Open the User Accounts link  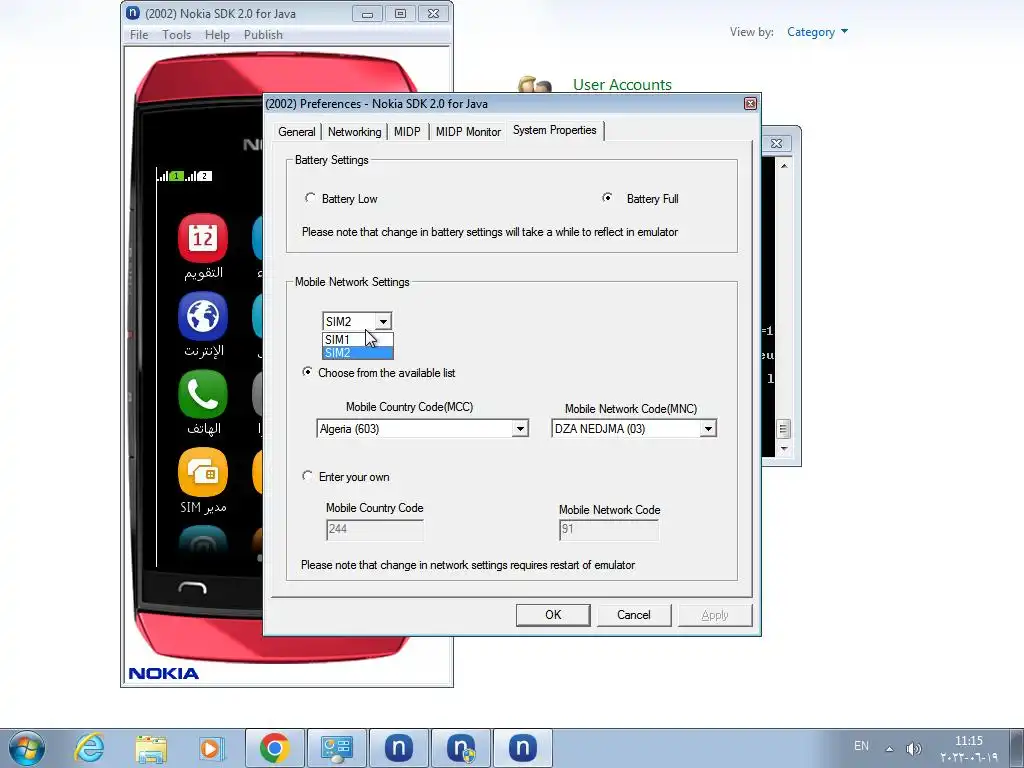coord(622,84)
